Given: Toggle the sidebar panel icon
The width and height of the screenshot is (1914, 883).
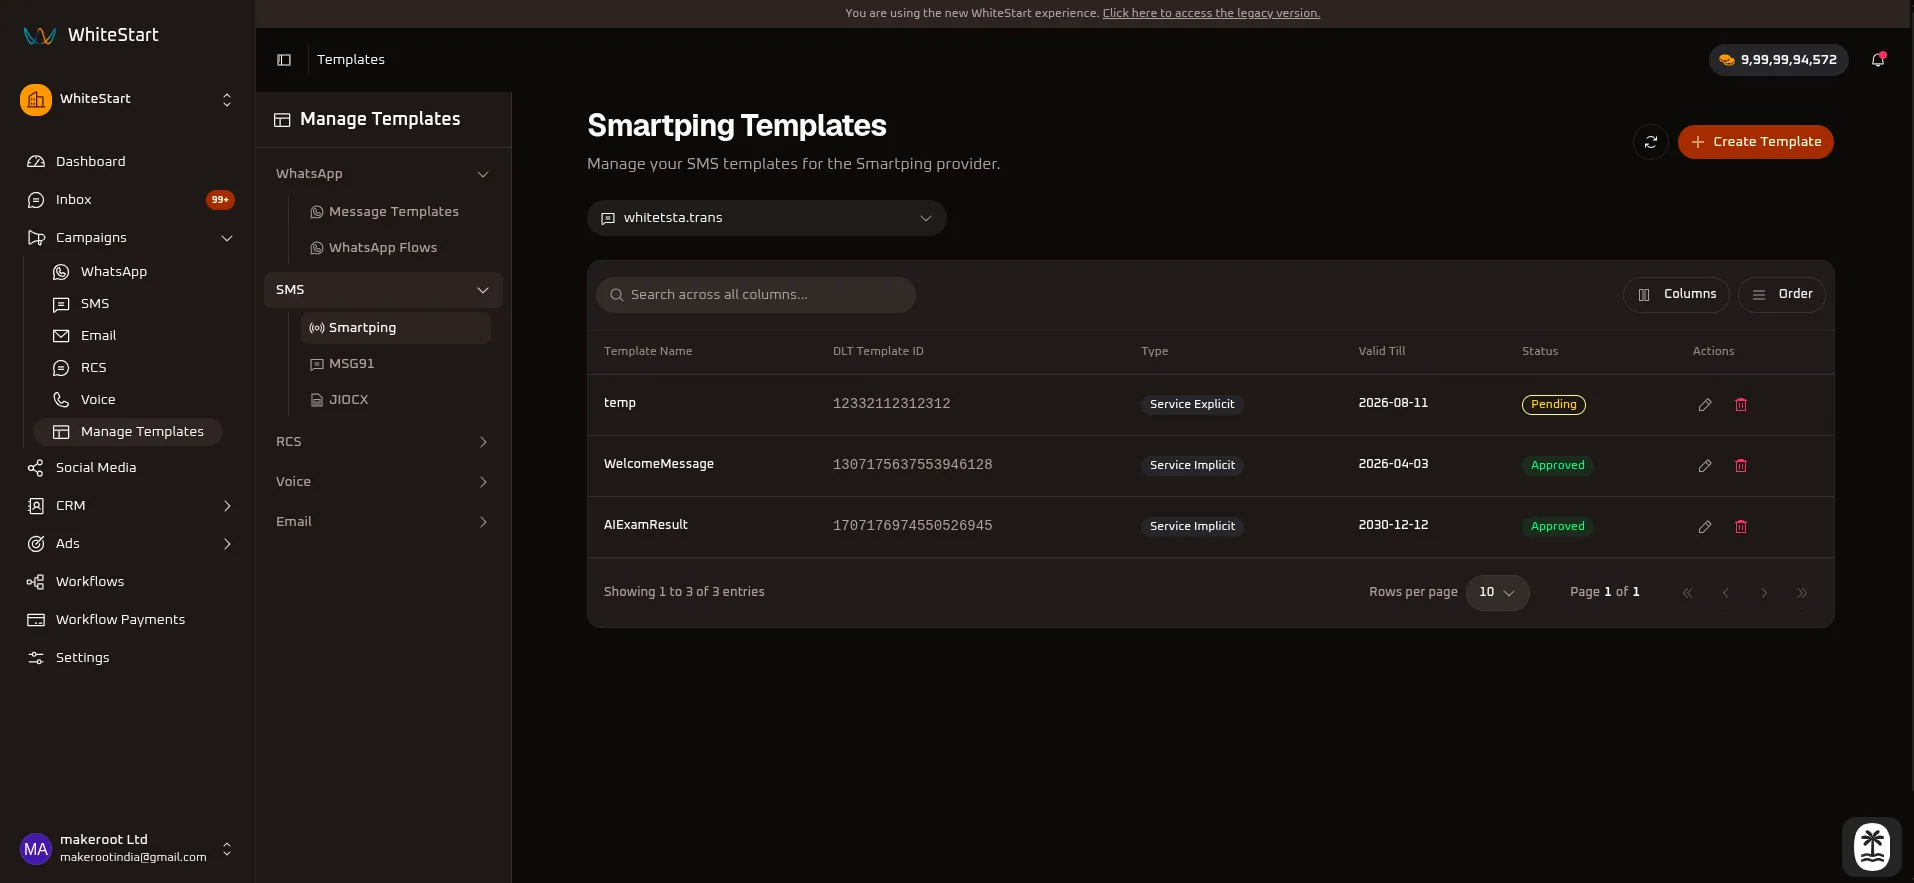Looking at the screenshot, I should [x=284, y=60].
